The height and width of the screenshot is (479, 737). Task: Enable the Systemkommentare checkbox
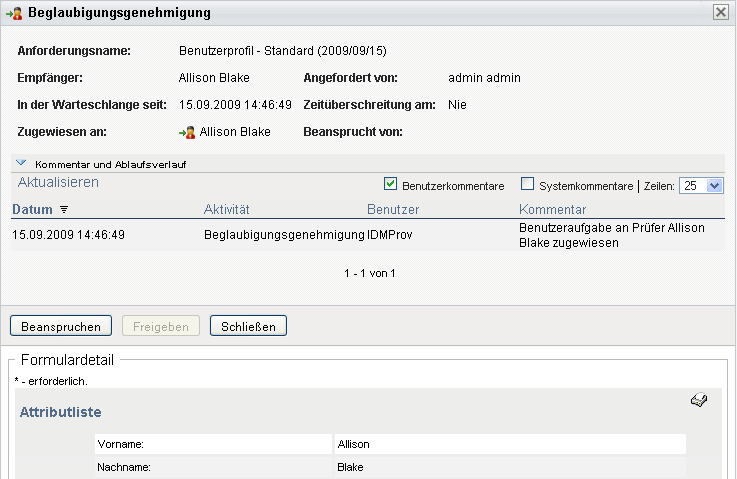[x=528, y=185]
